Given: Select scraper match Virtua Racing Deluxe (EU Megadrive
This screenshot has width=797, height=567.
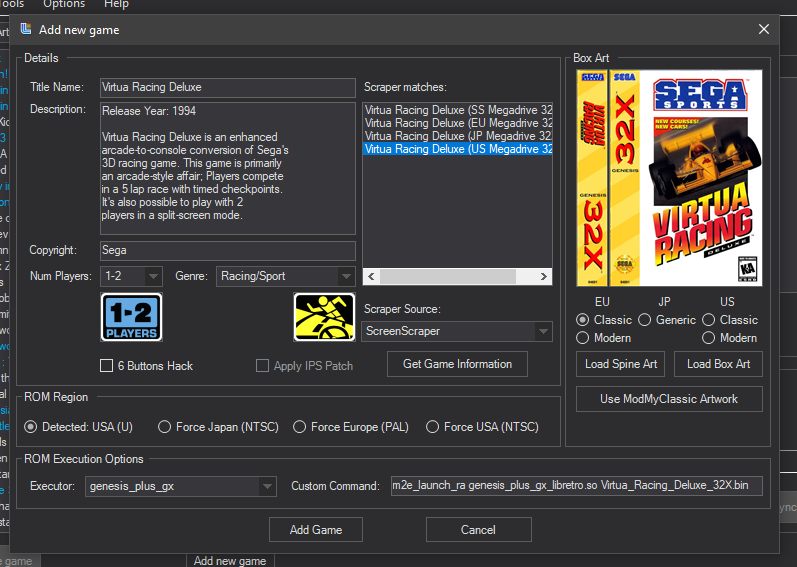Looking at the screenshot, I should click(457, 123).
